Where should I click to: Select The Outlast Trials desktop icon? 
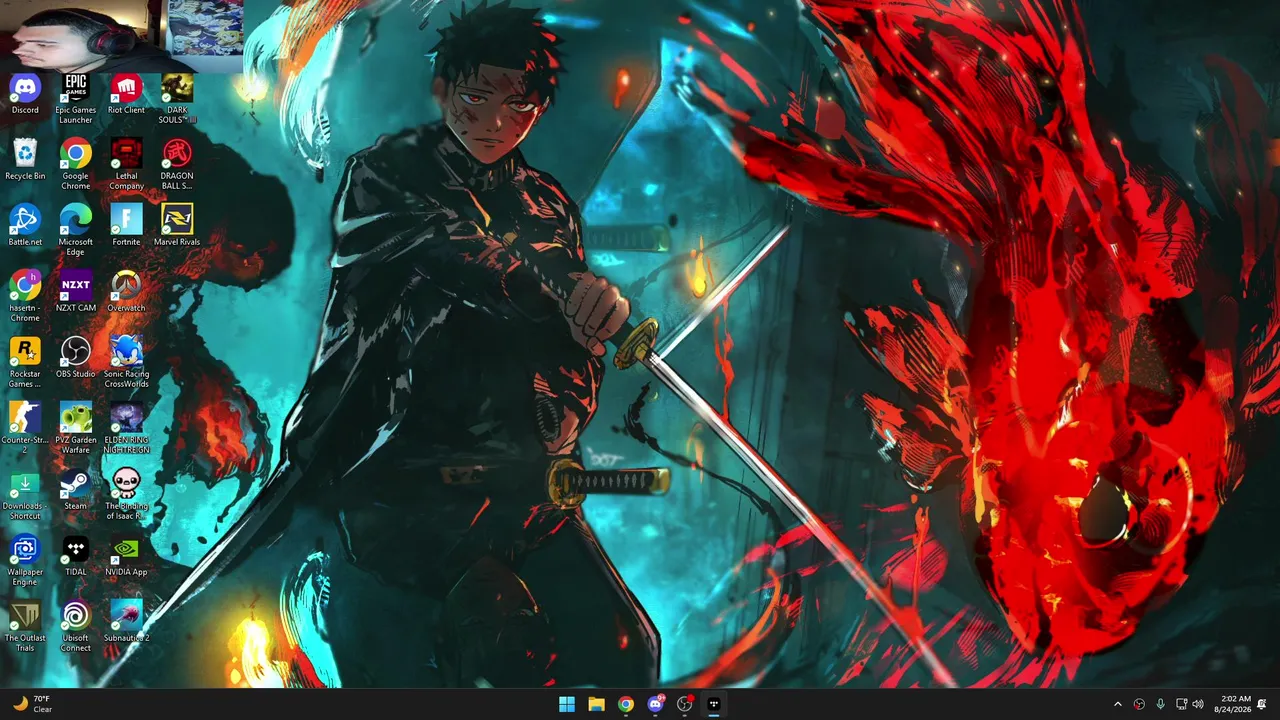coord(25,627)
